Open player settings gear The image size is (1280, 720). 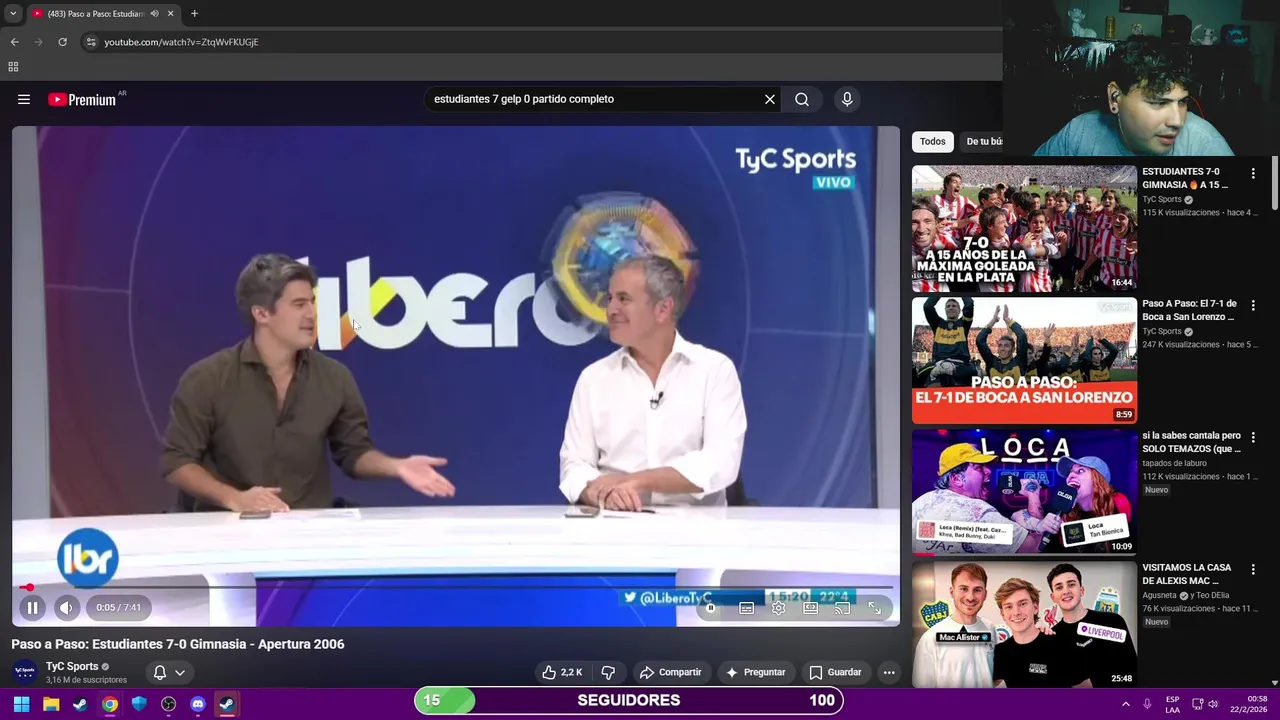pyautogui.click(x=778, y=608)
